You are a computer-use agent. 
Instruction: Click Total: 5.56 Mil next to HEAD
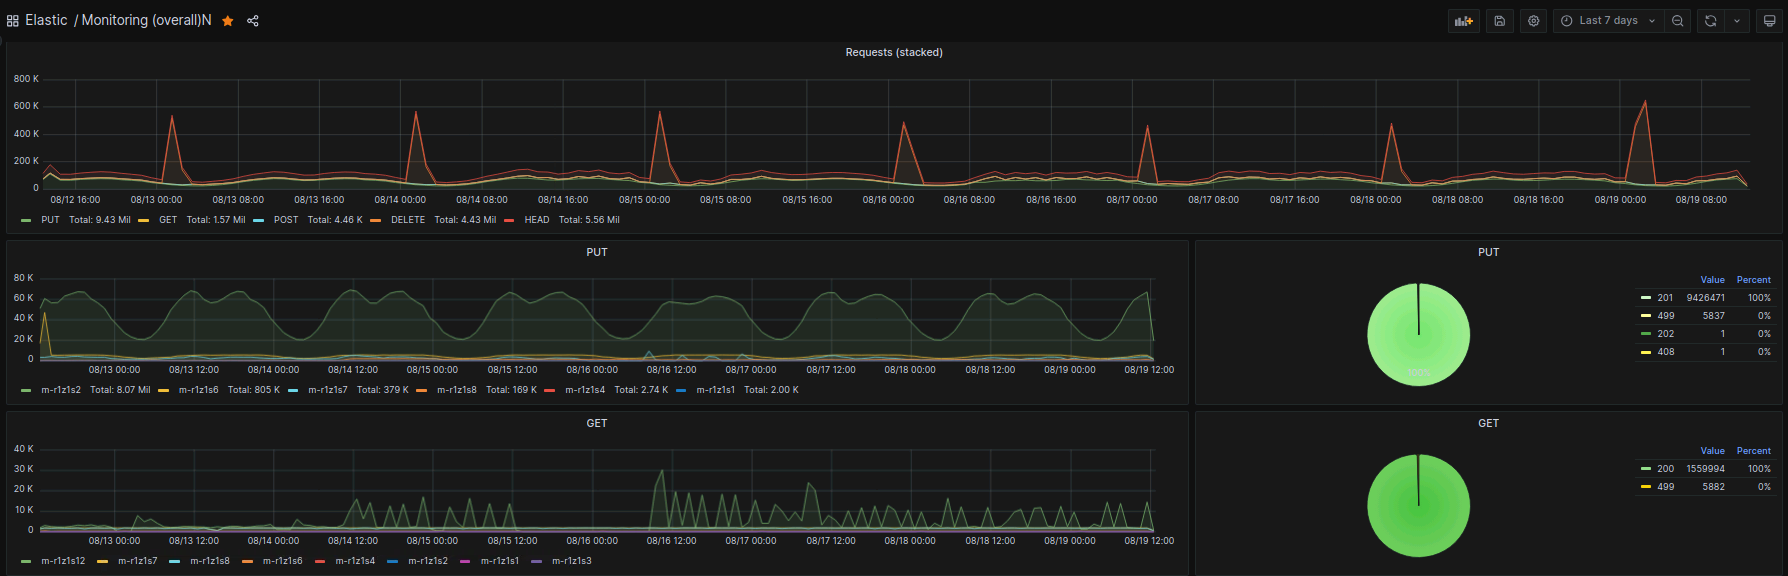(589, 220)
